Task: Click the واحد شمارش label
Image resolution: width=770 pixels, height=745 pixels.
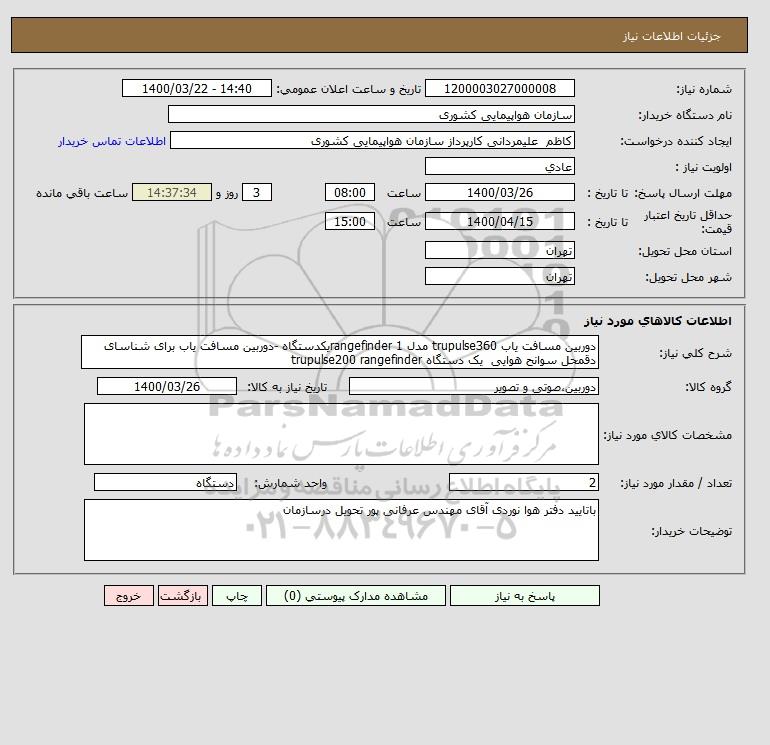Action: [290, 484]
